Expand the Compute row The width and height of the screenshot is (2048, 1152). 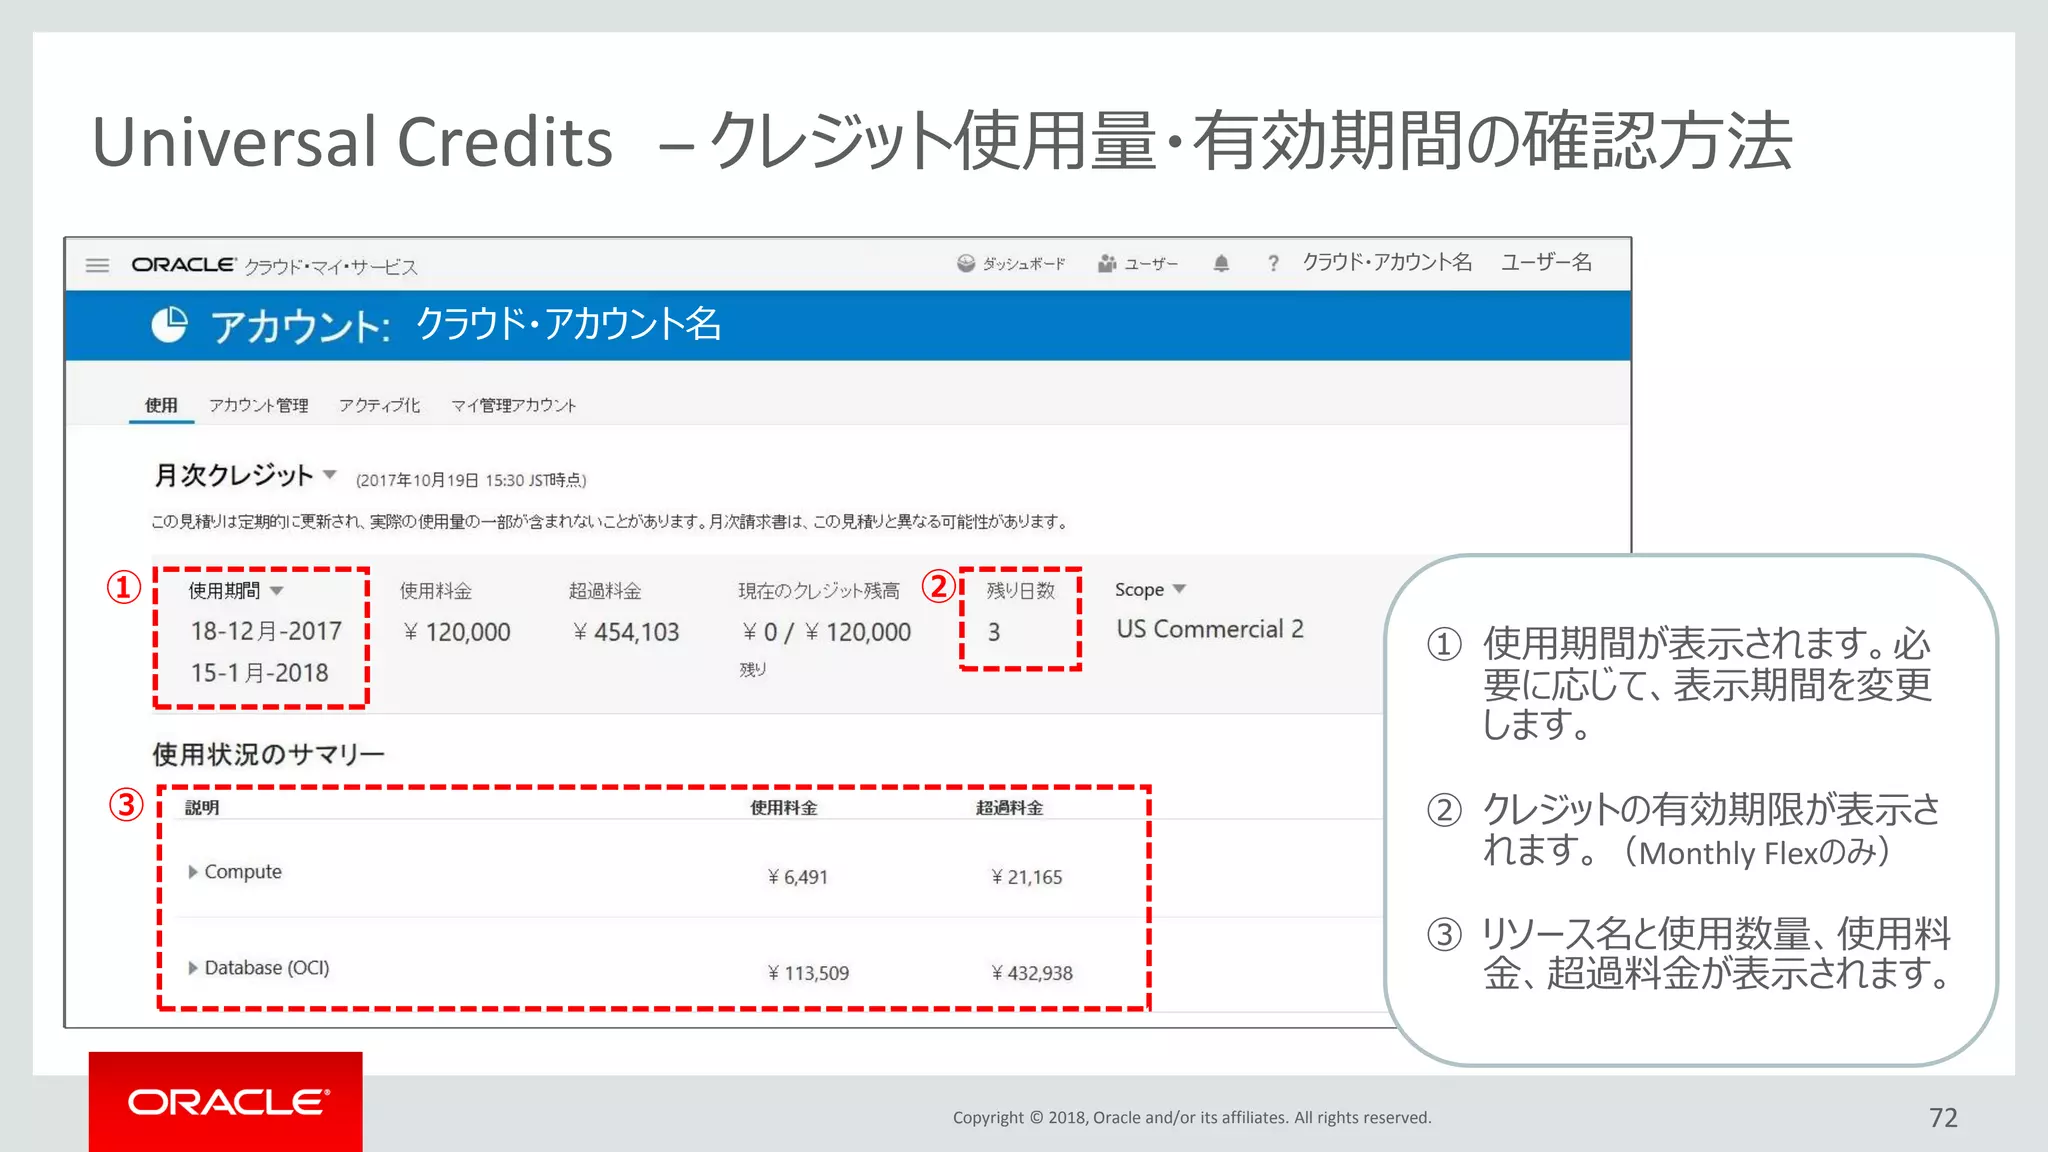coord(193,872)
